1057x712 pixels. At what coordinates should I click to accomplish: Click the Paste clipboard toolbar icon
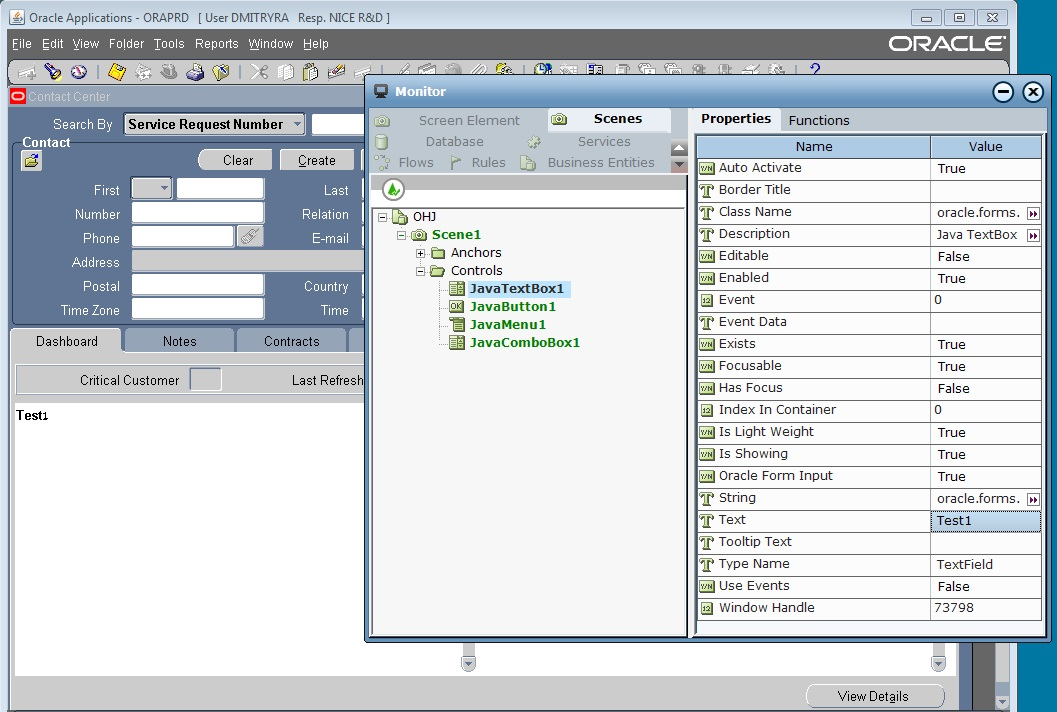(310, 71)
